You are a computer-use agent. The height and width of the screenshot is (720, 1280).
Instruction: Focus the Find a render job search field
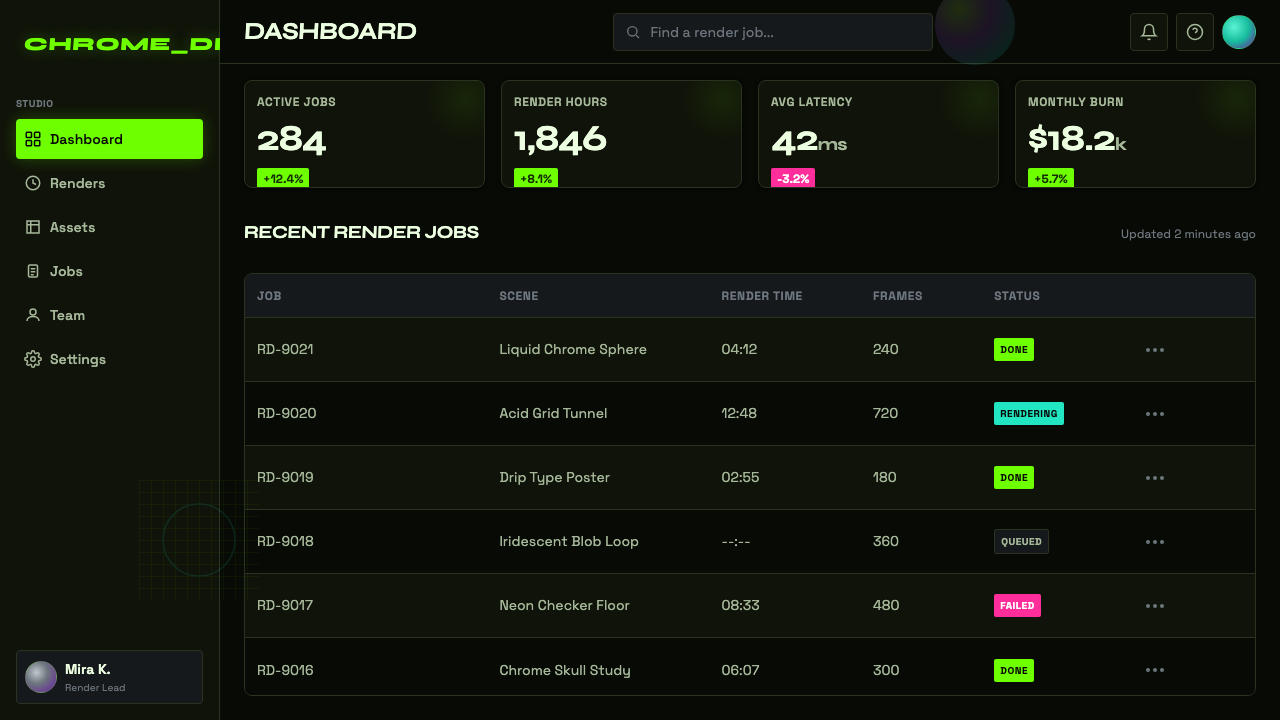pyautogui.click(x=773, y=32)
